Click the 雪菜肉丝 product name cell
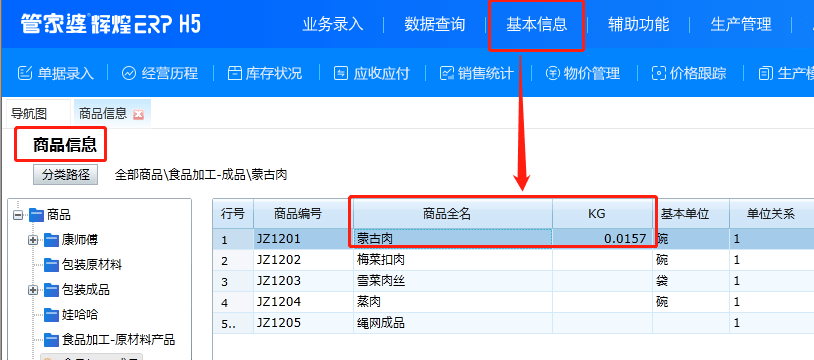This screenshot has width=814, height=360. pos(453,281)
